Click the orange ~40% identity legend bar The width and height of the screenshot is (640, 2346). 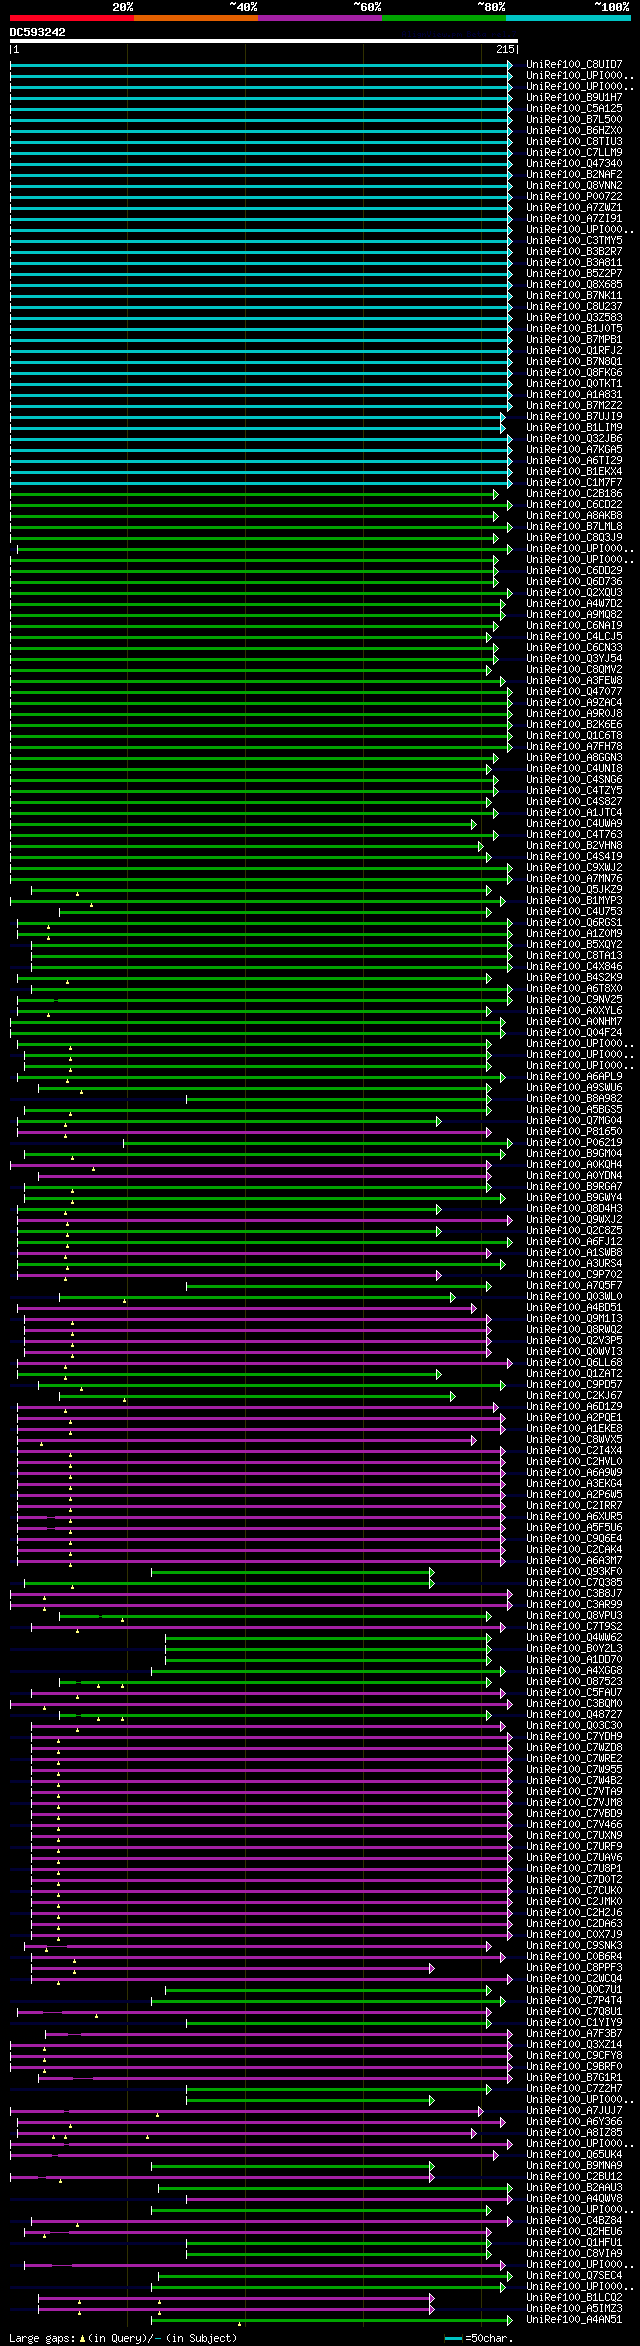click(x=196, y=18)
